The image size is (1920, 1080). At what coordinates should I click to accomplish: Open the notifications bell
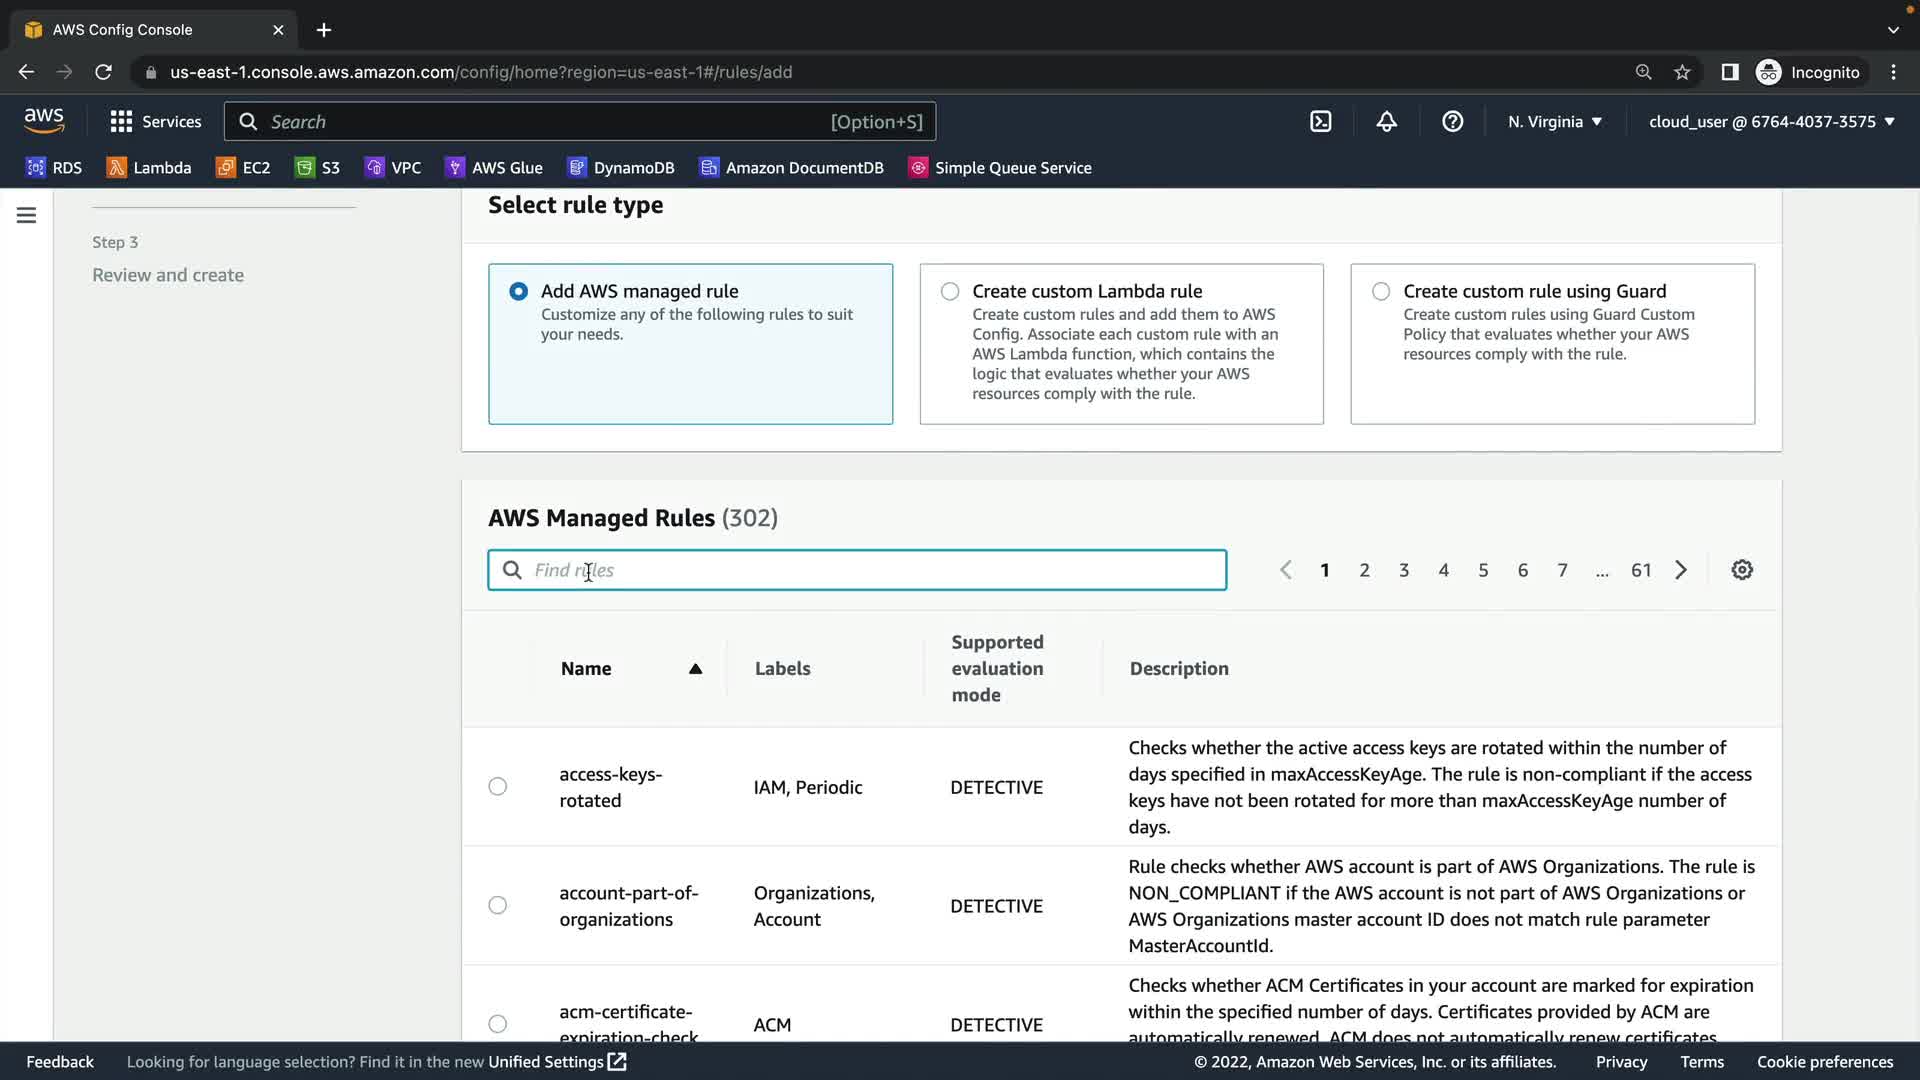[x=1386, y=122]
